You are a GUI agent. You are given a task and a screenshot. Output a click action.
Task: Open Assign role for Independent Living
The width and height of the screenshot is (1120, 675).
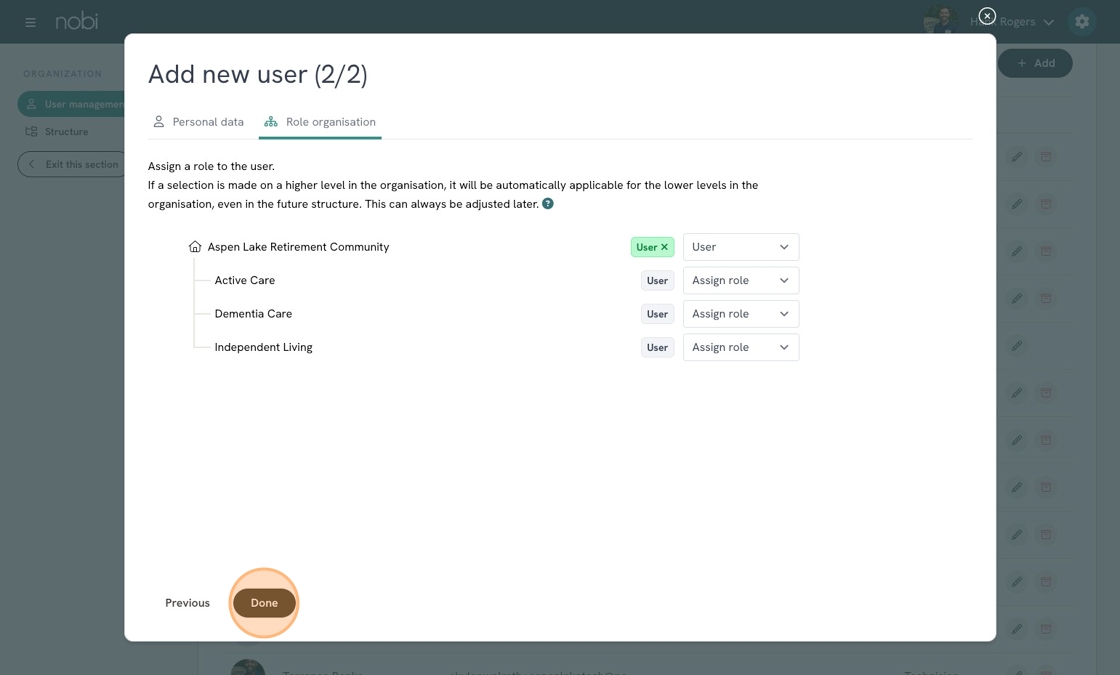740,348
